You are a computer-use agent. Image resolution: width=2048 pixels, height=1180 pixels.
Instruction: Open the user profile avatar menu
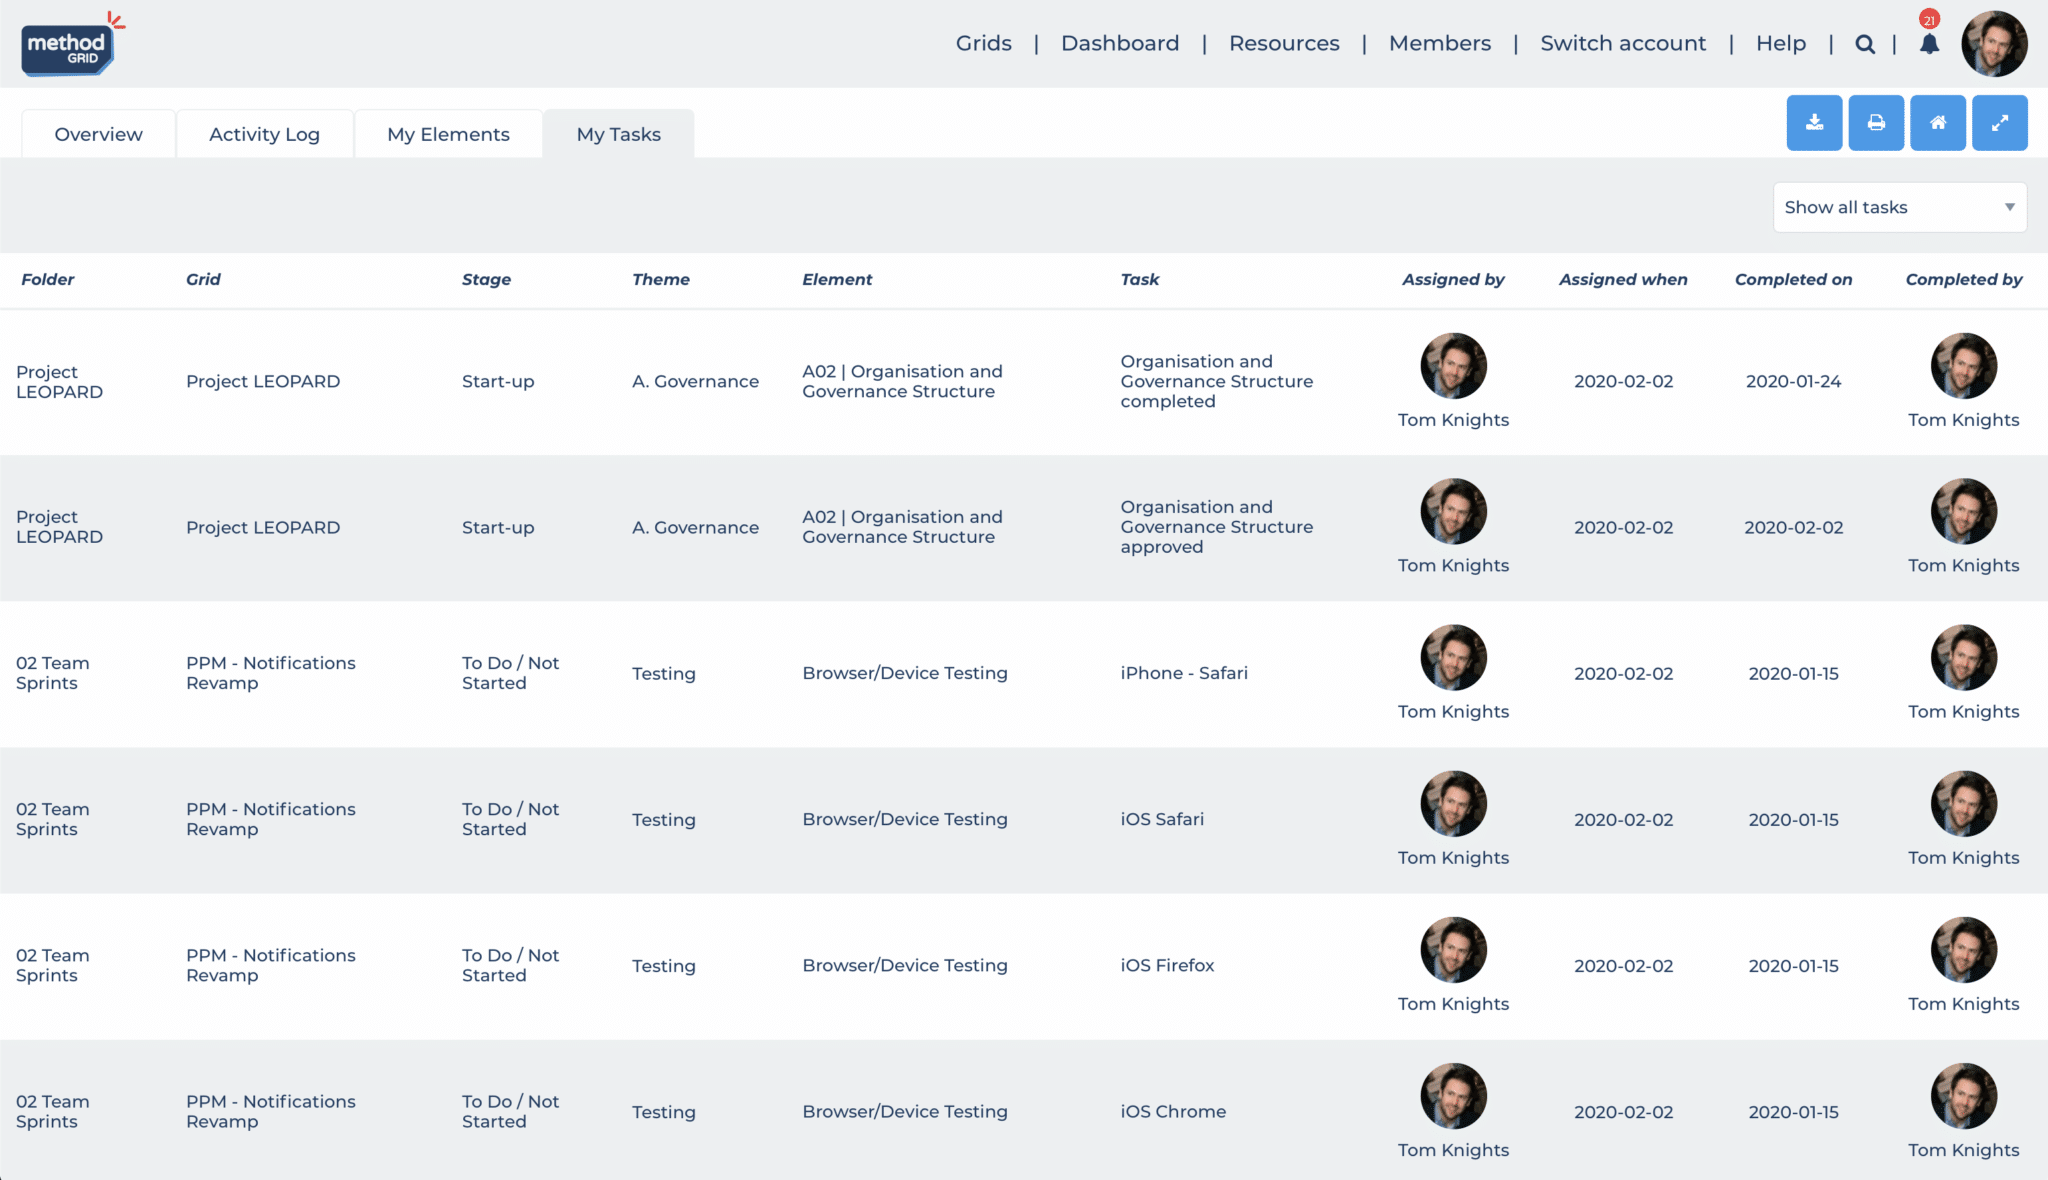tap(1994, 44)
